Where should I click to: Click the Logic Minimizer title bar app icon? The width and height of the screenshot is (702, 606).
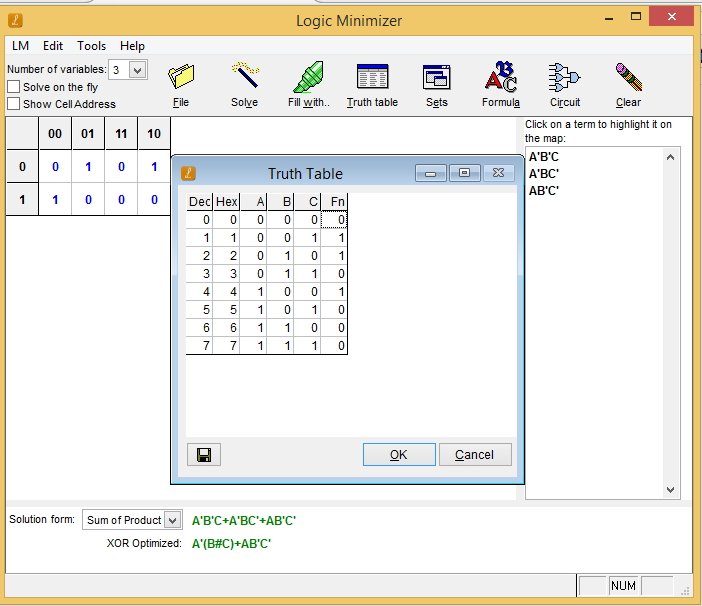pos(15,20)
